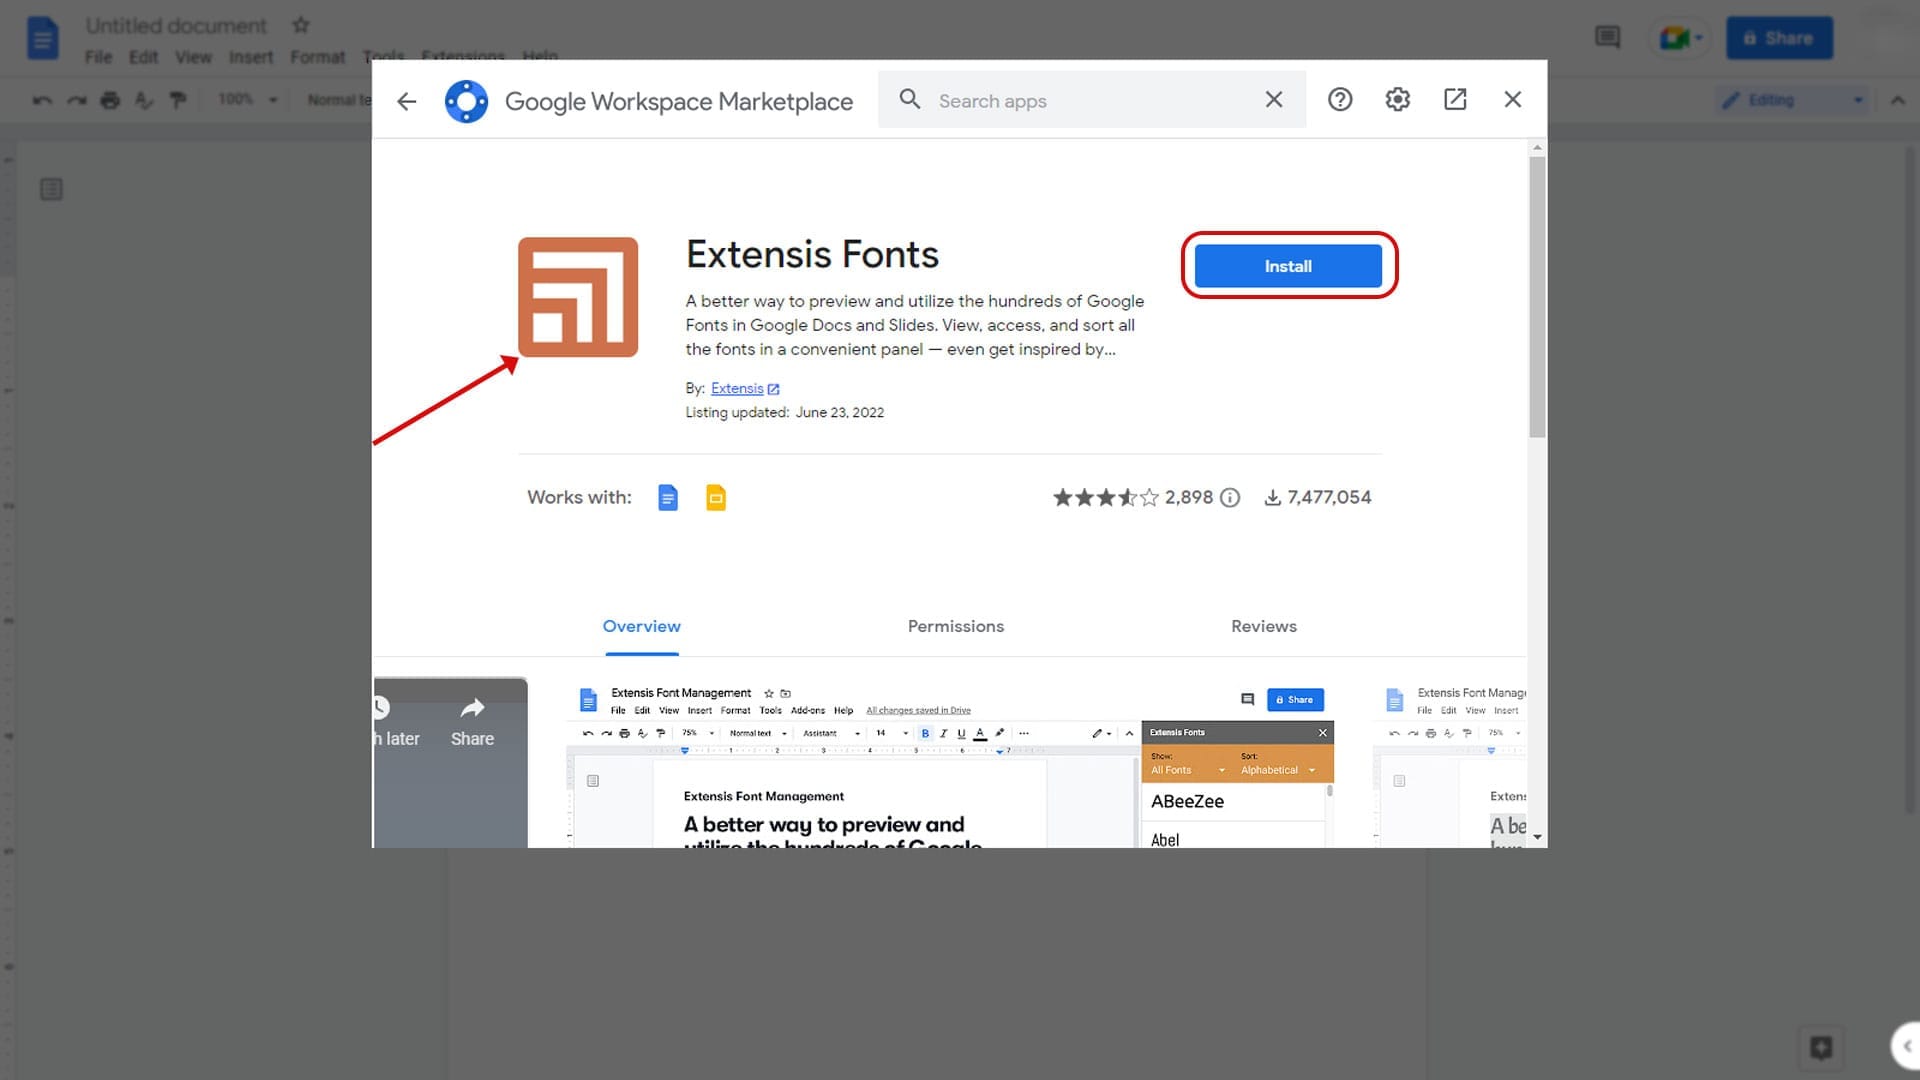Click the download count icon
This screenshot has height=1080, width=1920.
pos(1272,497)
